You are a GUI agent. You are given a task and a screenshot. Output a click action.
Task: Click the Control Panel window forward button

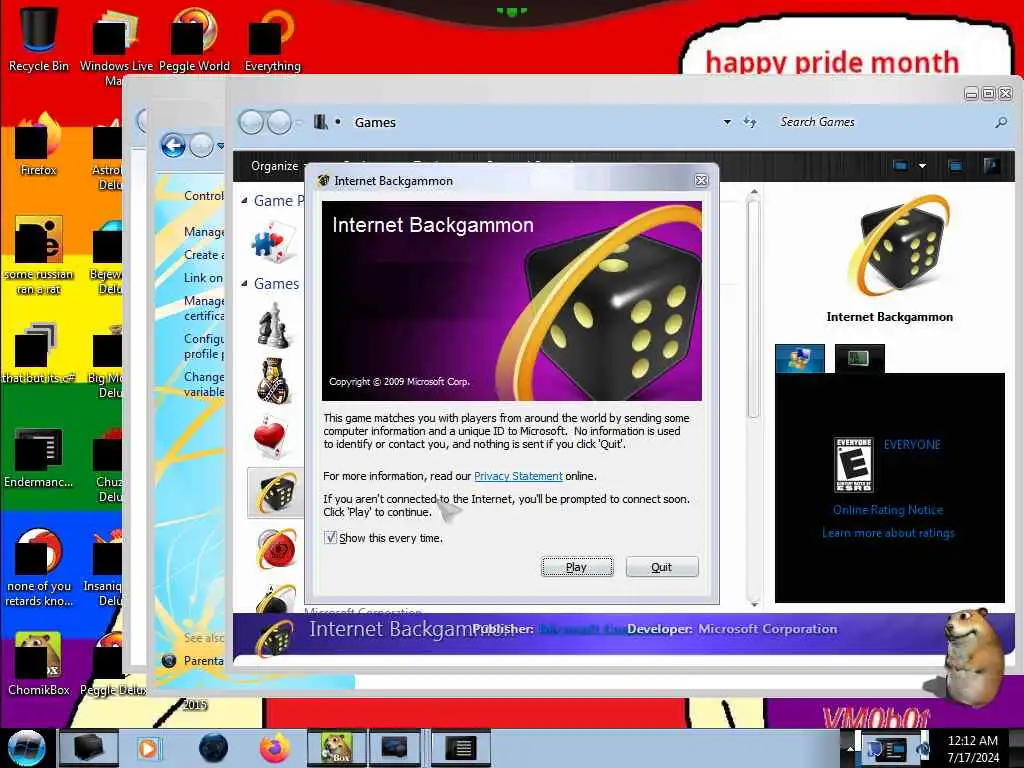tap(202, 146)
